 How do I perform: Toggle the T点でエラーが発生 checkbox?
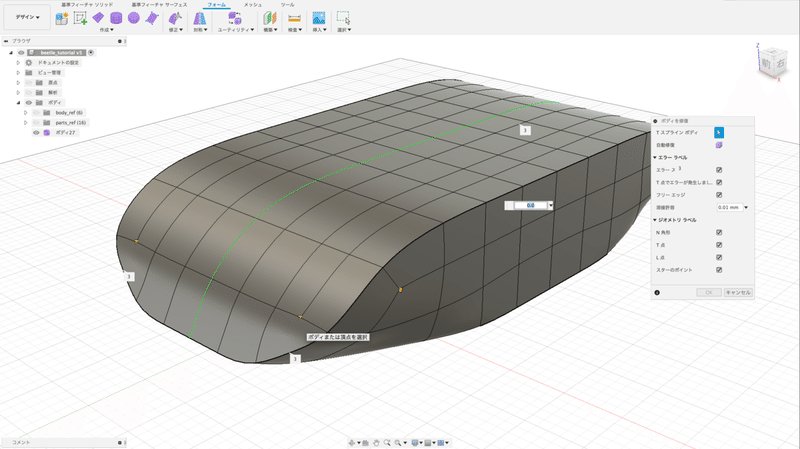719,182
